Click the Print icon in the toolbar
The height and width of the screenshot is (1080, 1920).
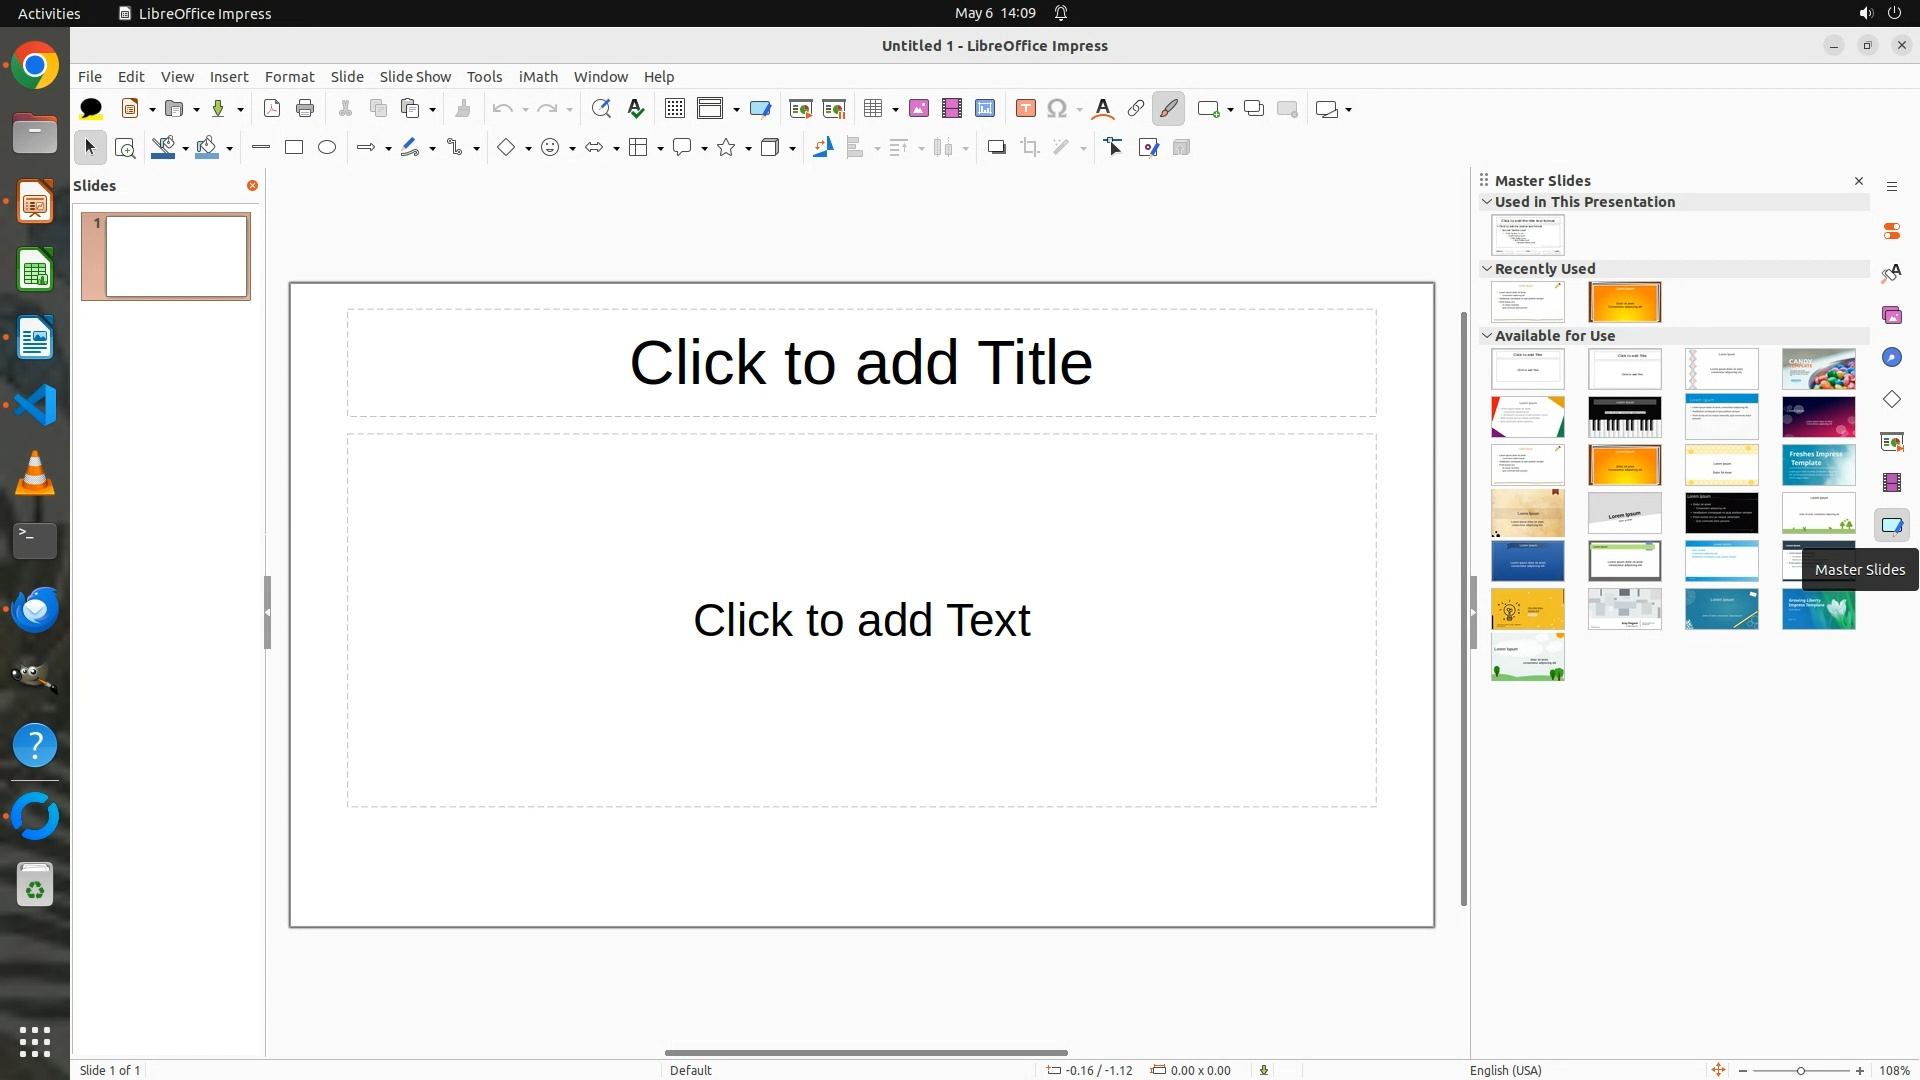click(305, 109)
